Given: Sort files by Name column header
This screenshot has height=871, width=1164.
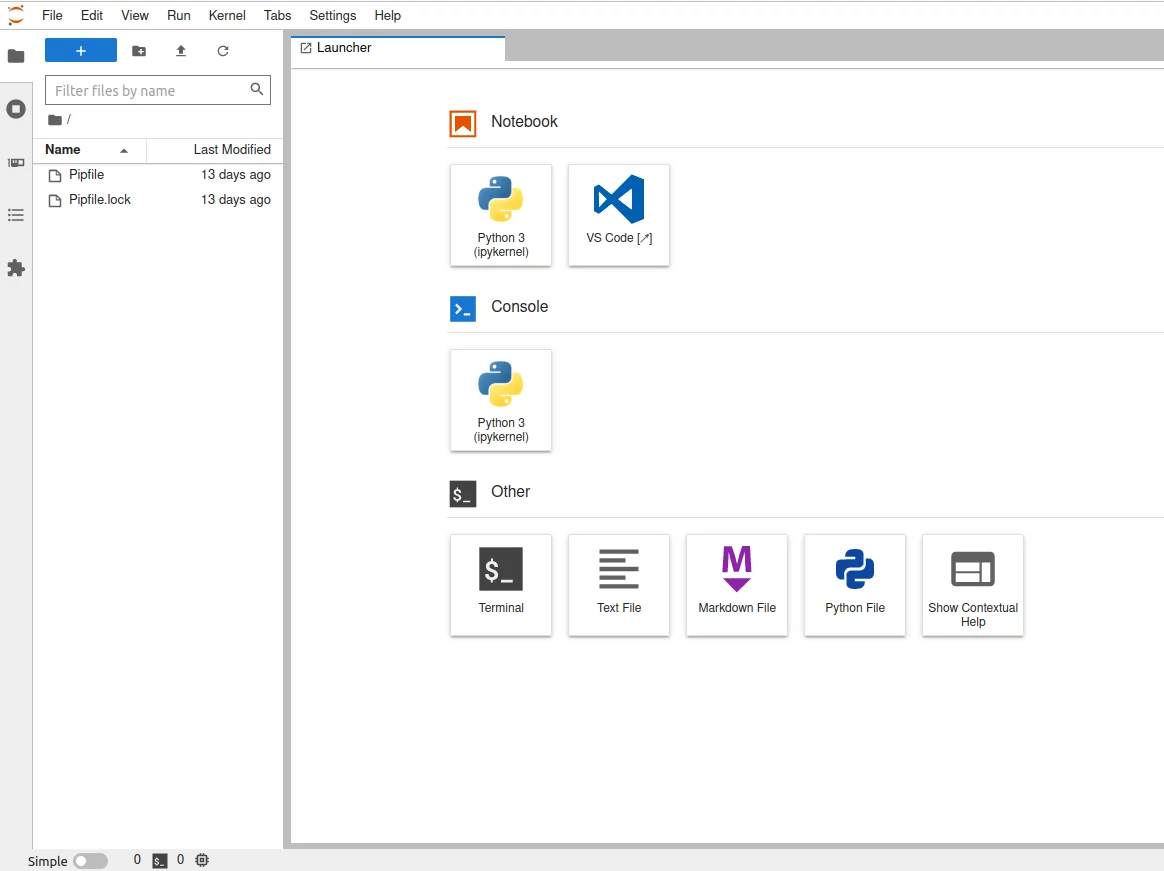Looking at the screenshot, I should coord(63,150).
